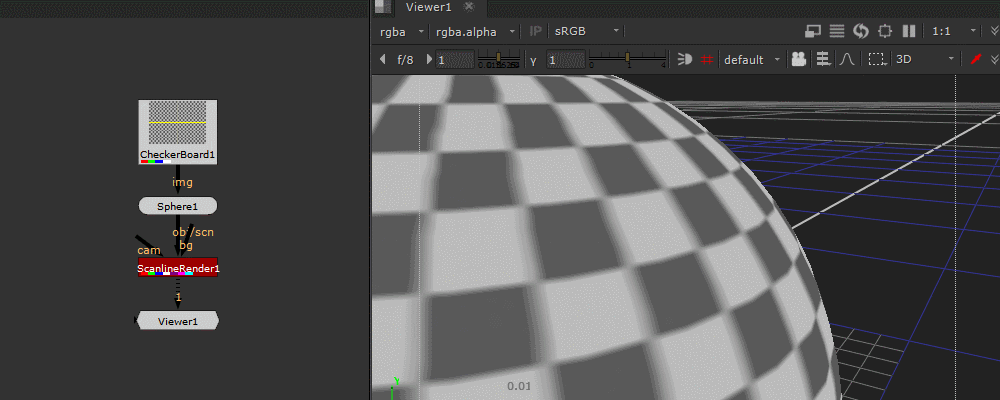Decrease gain with the left arrow before f/8

pos(382,59)
